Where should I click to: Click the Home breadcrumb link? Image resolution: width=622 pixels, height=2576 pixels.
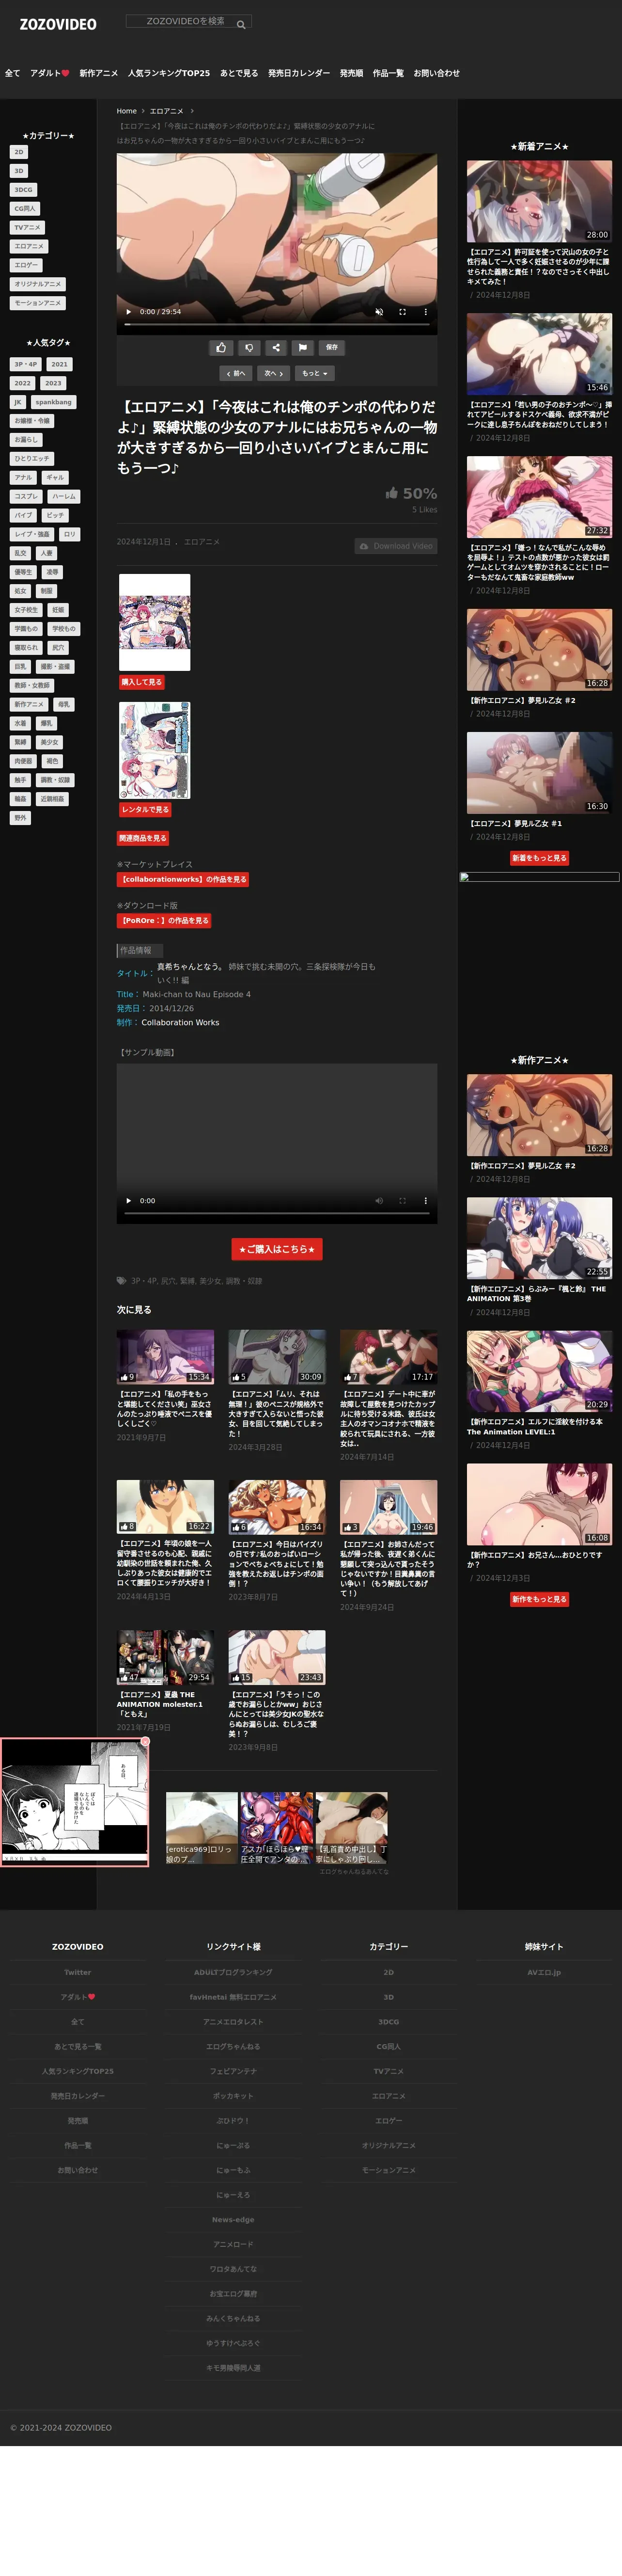pyautogui.click(x=126, y=111)
